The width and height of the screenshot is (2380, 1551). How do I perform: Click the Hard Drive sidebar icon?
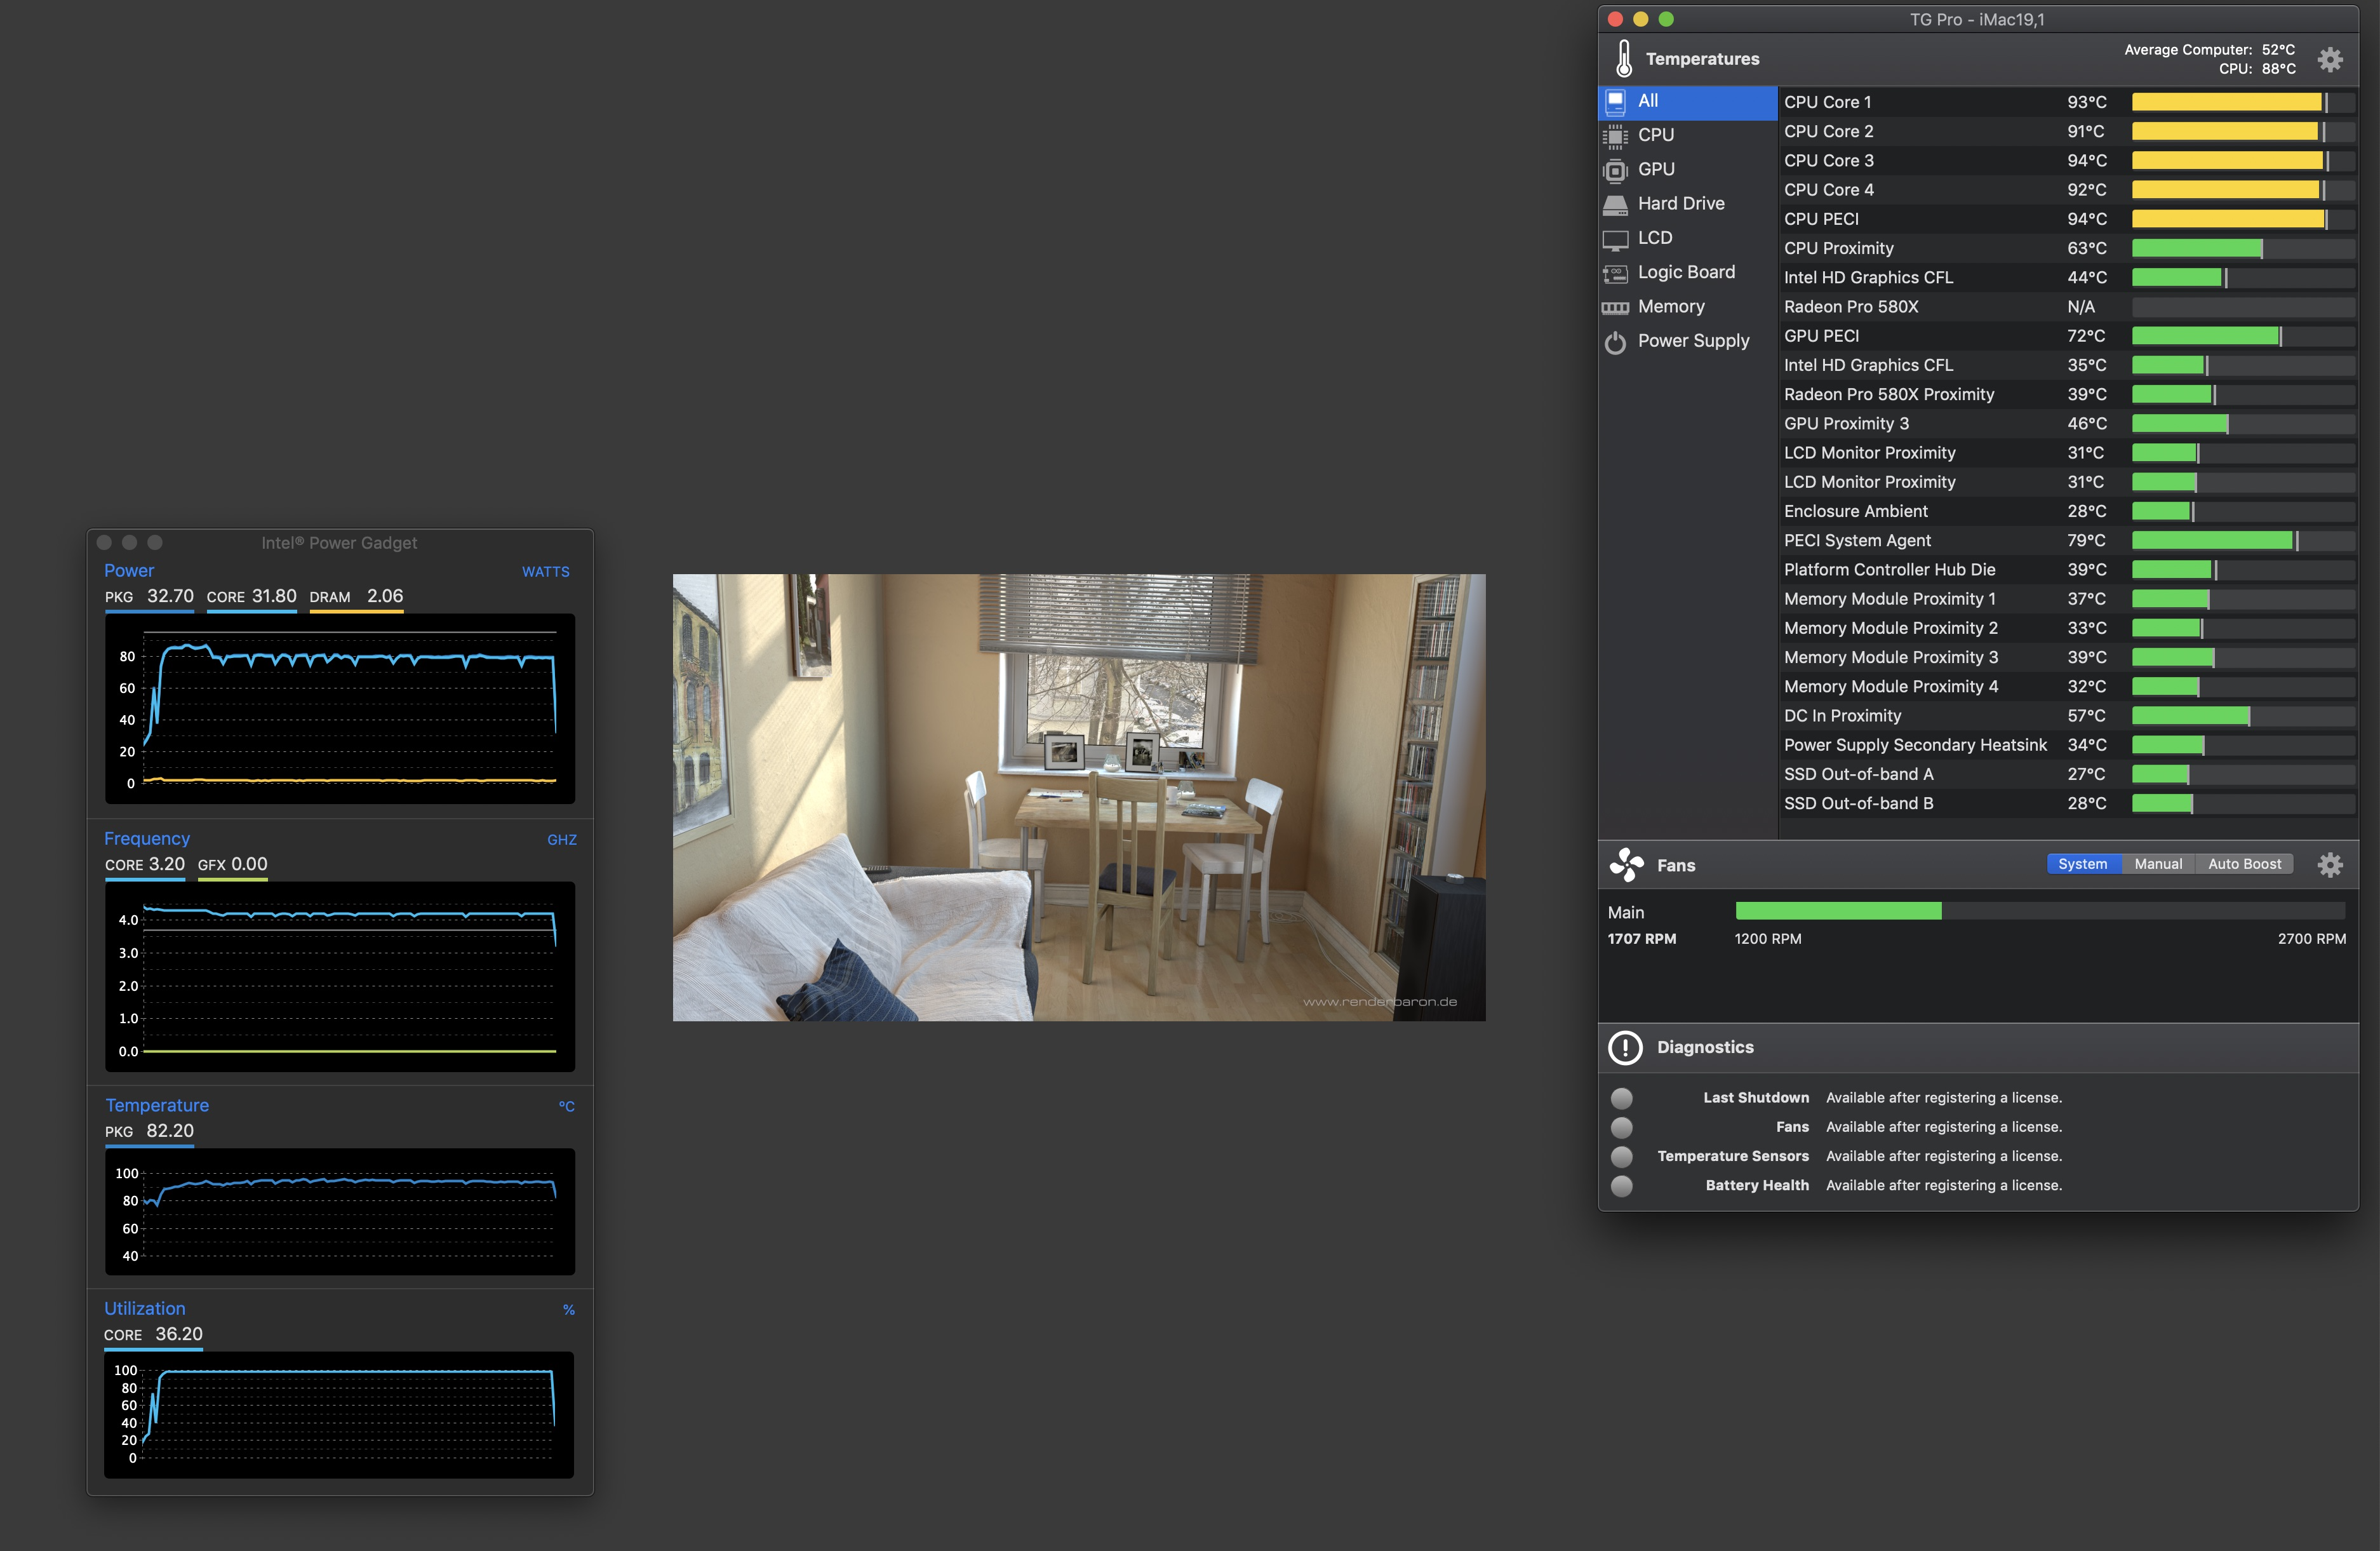coord(1615,204)
